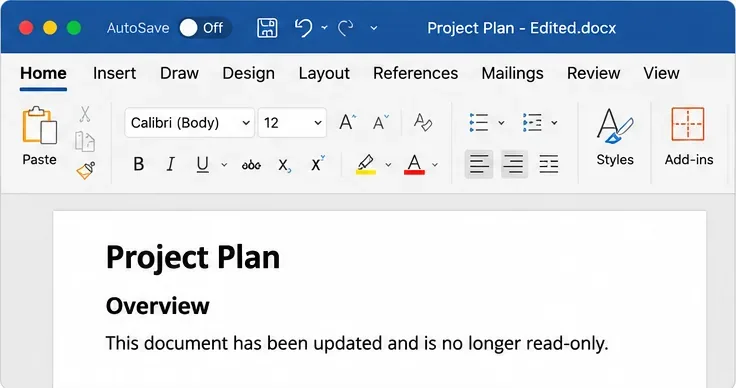Screen dimensions: 736x388
Task: Switch to the Insert tab
Action: click(114, 74)
